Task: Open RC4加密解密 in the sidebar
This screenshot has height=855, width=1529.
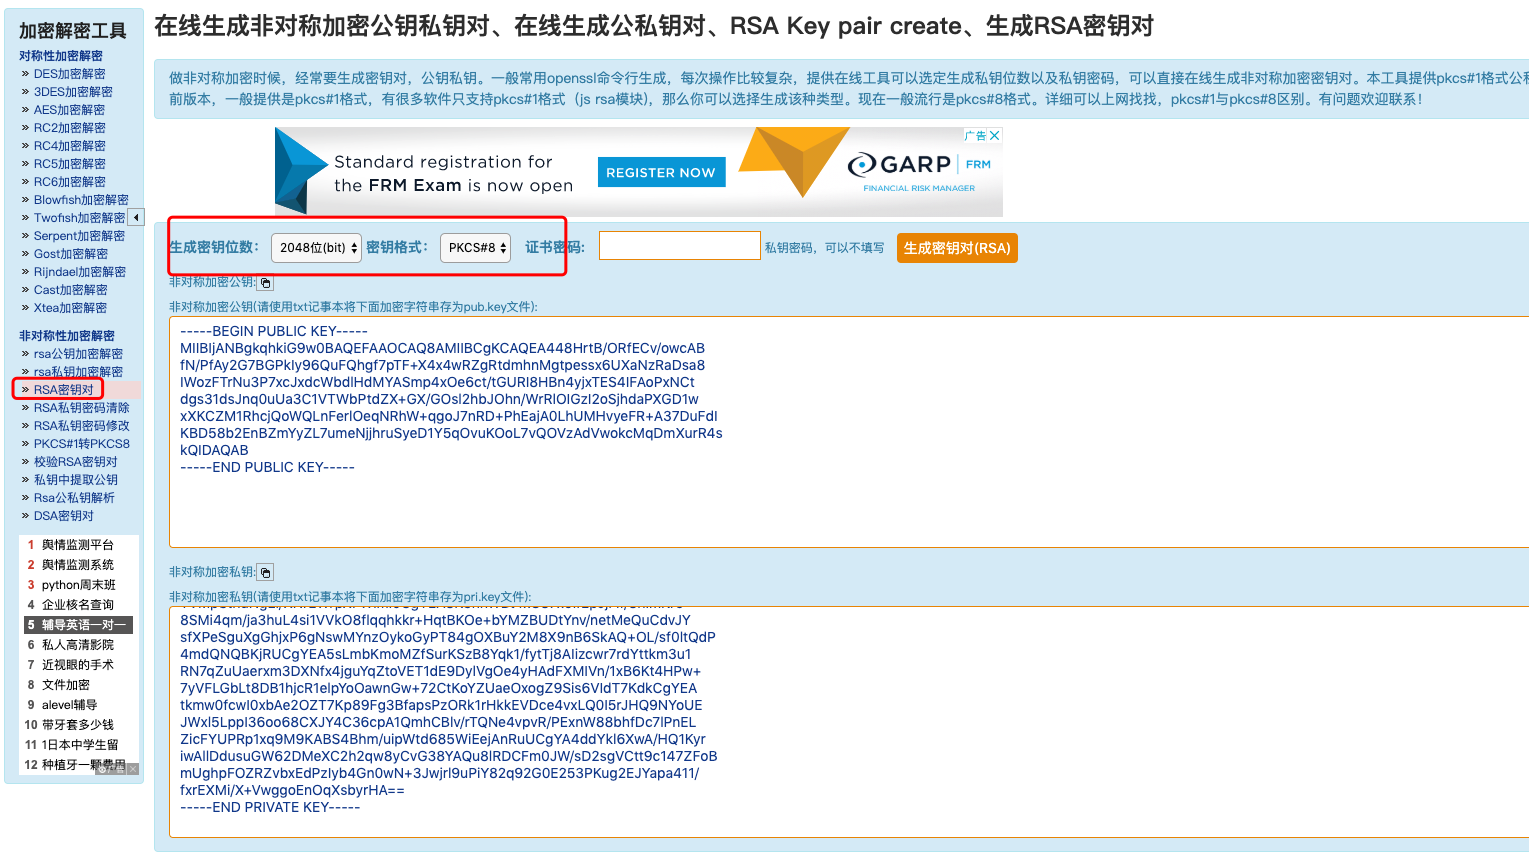Action: (x=70, y=146)
